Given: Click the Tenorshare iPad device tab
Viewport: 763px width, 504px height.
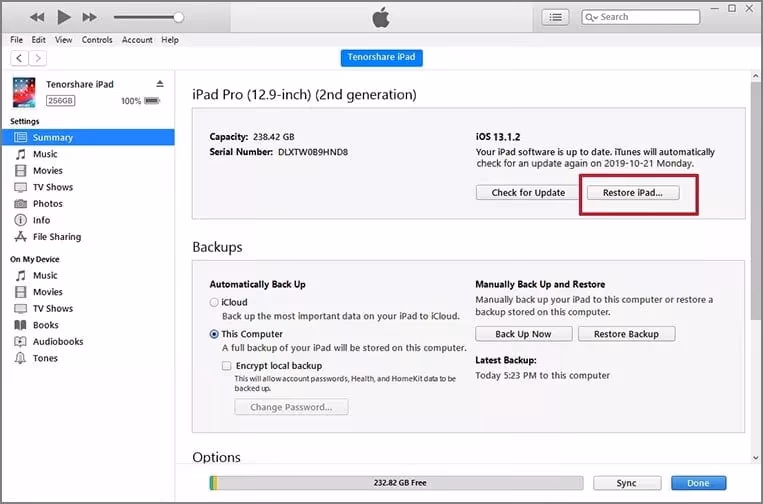Looking at the screenshot, I should point(382,57).
